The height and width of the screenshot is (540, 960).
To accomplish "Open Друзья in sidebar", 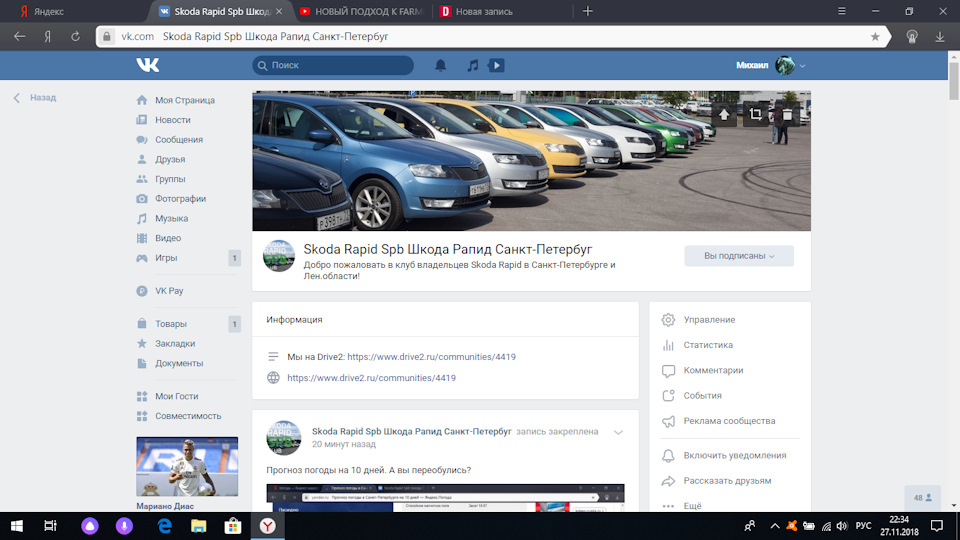I will pyautogui.click(x=170, y=159).
